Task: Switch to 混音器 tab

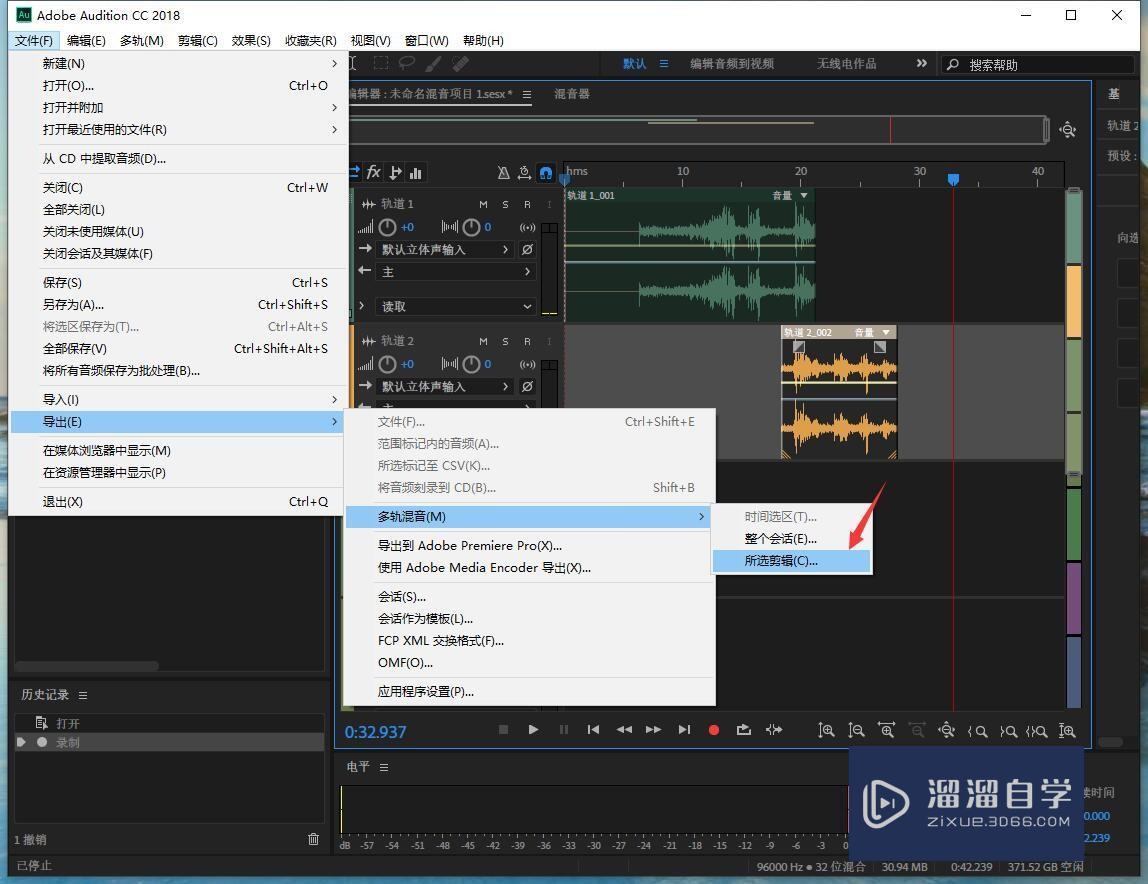Action: pyautogui.click(x=572, y=94)
